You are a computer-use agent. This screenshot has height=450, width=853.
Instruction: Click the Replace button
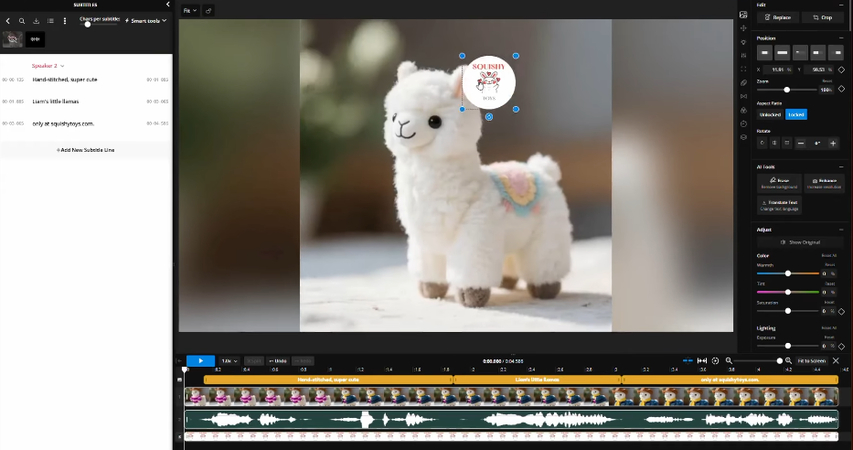click(778, 17)
